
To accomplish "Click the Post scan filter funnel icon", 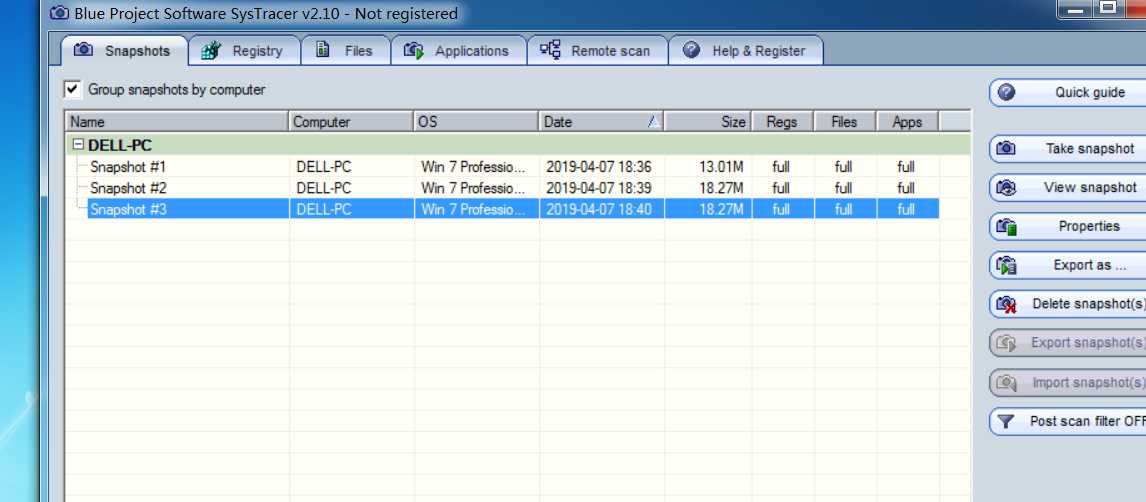I will (1006, 422).
